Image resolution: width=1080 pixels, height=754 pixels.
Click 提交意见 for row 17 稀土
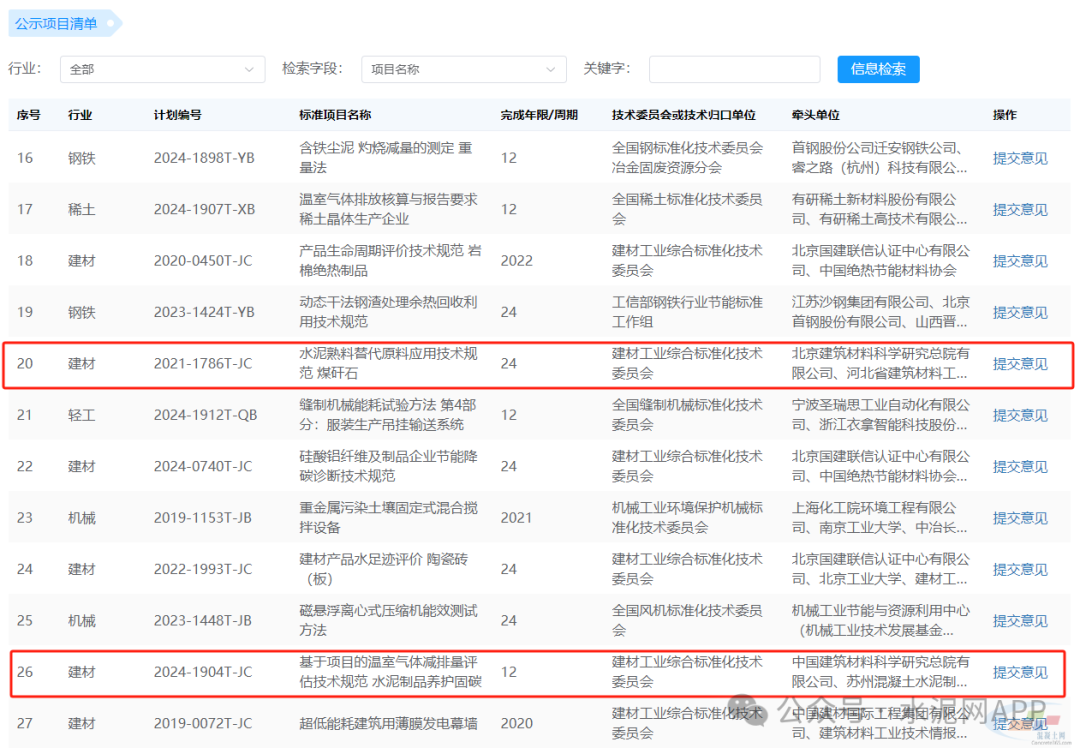point(1020,210)
